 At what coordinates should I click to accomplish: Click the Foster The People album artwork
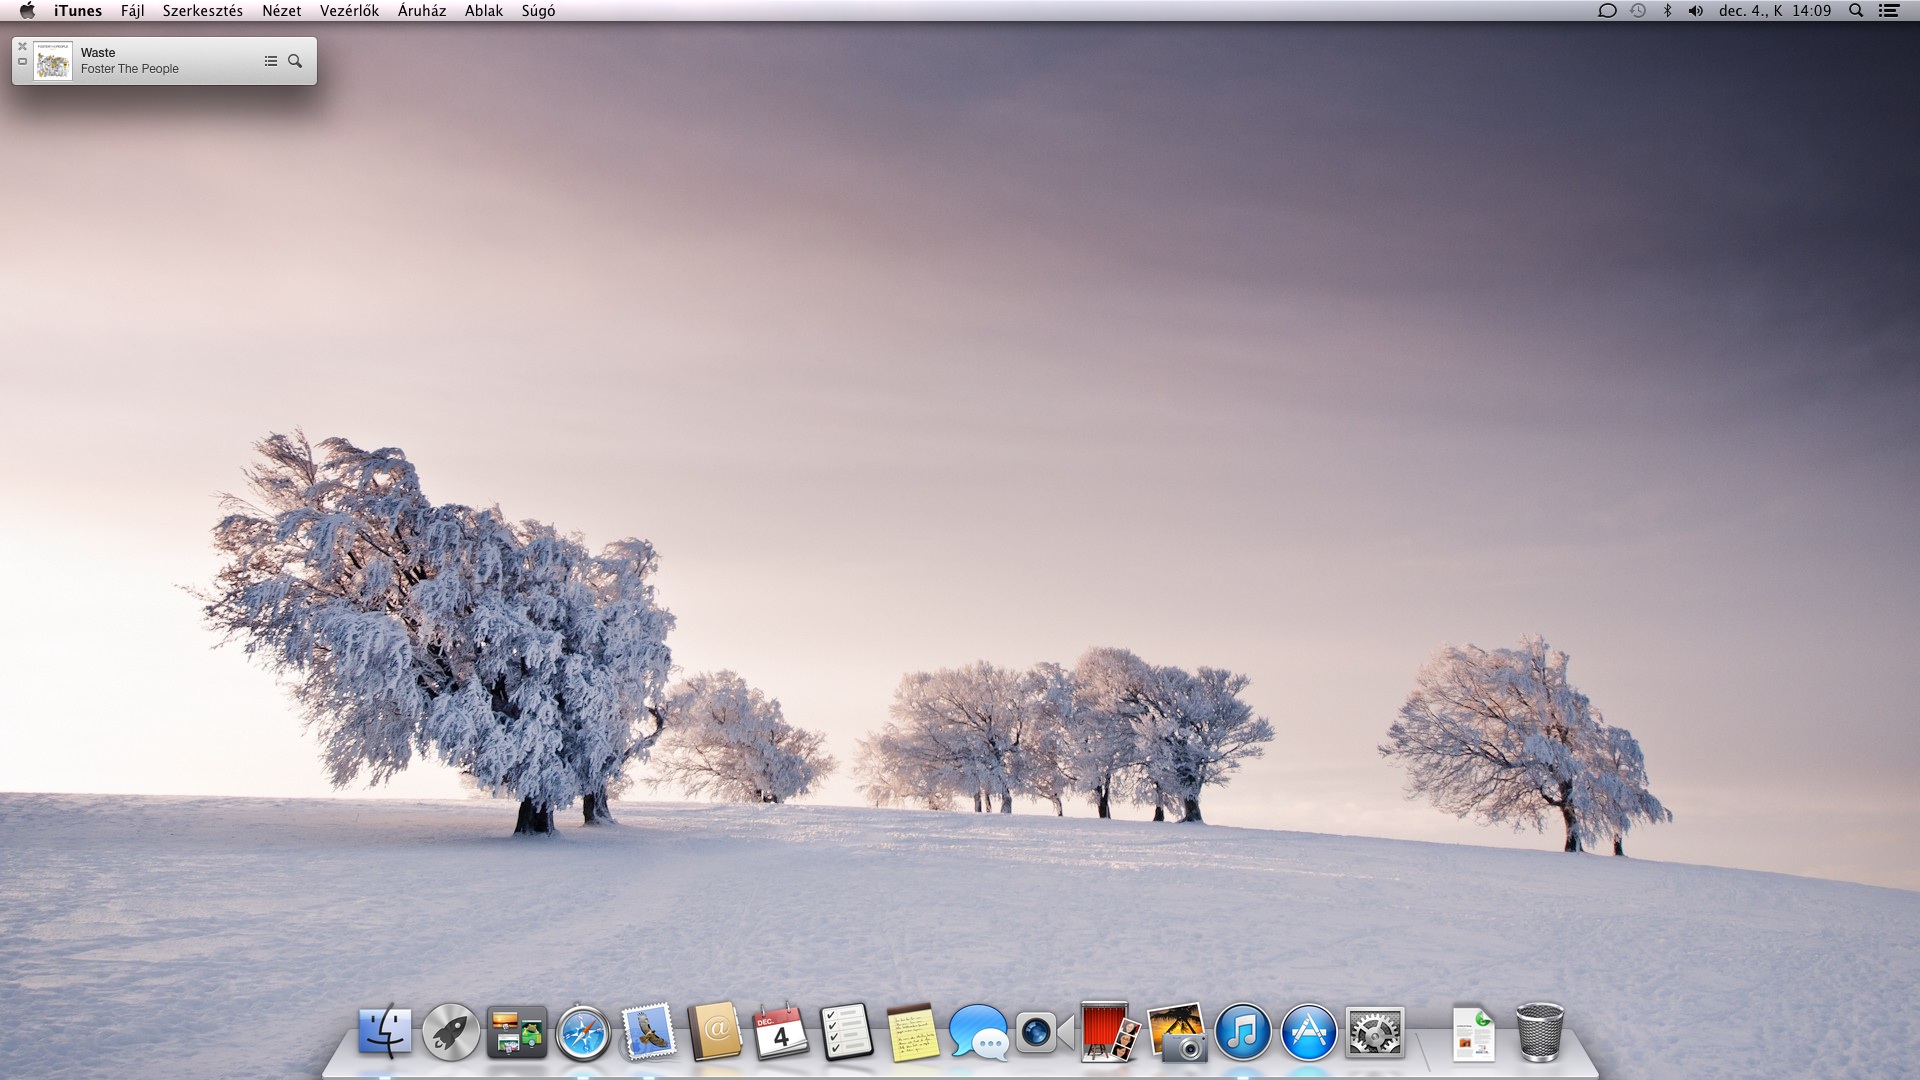[x=53, y=61]
